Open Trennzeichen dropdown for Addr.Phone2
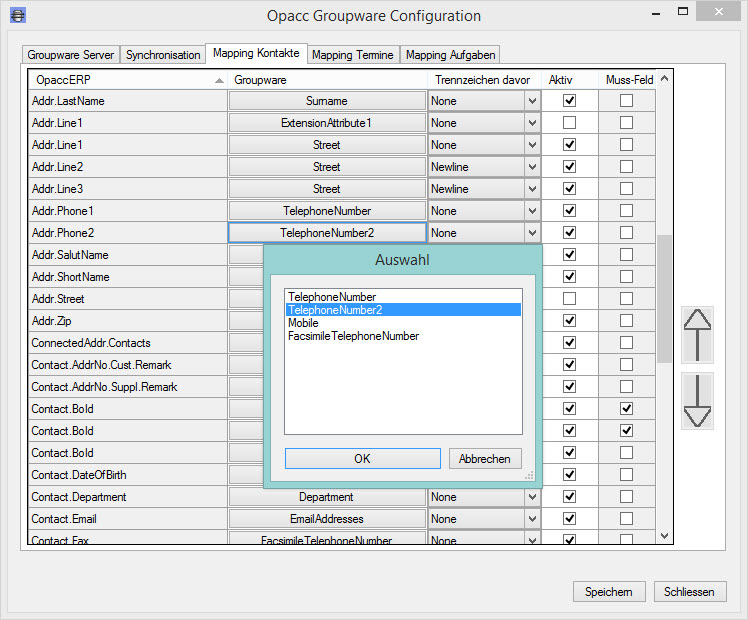This screenshot has height=620, width=748. tap(532, 232)
